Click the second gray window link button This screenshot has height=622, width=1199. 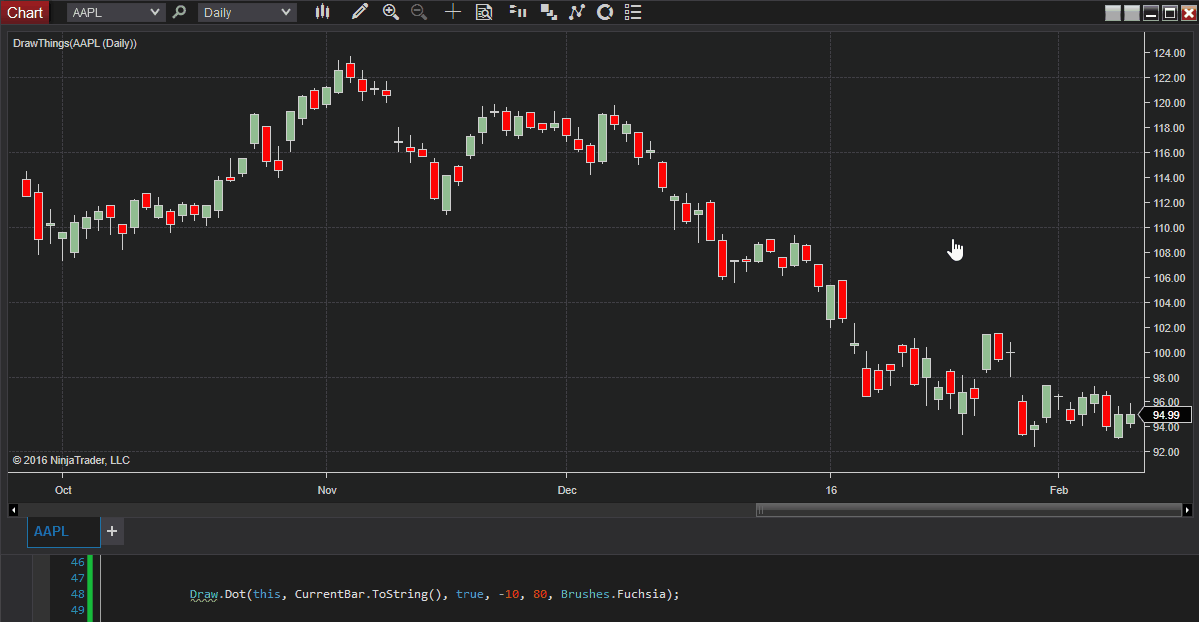click(1132, 13)
